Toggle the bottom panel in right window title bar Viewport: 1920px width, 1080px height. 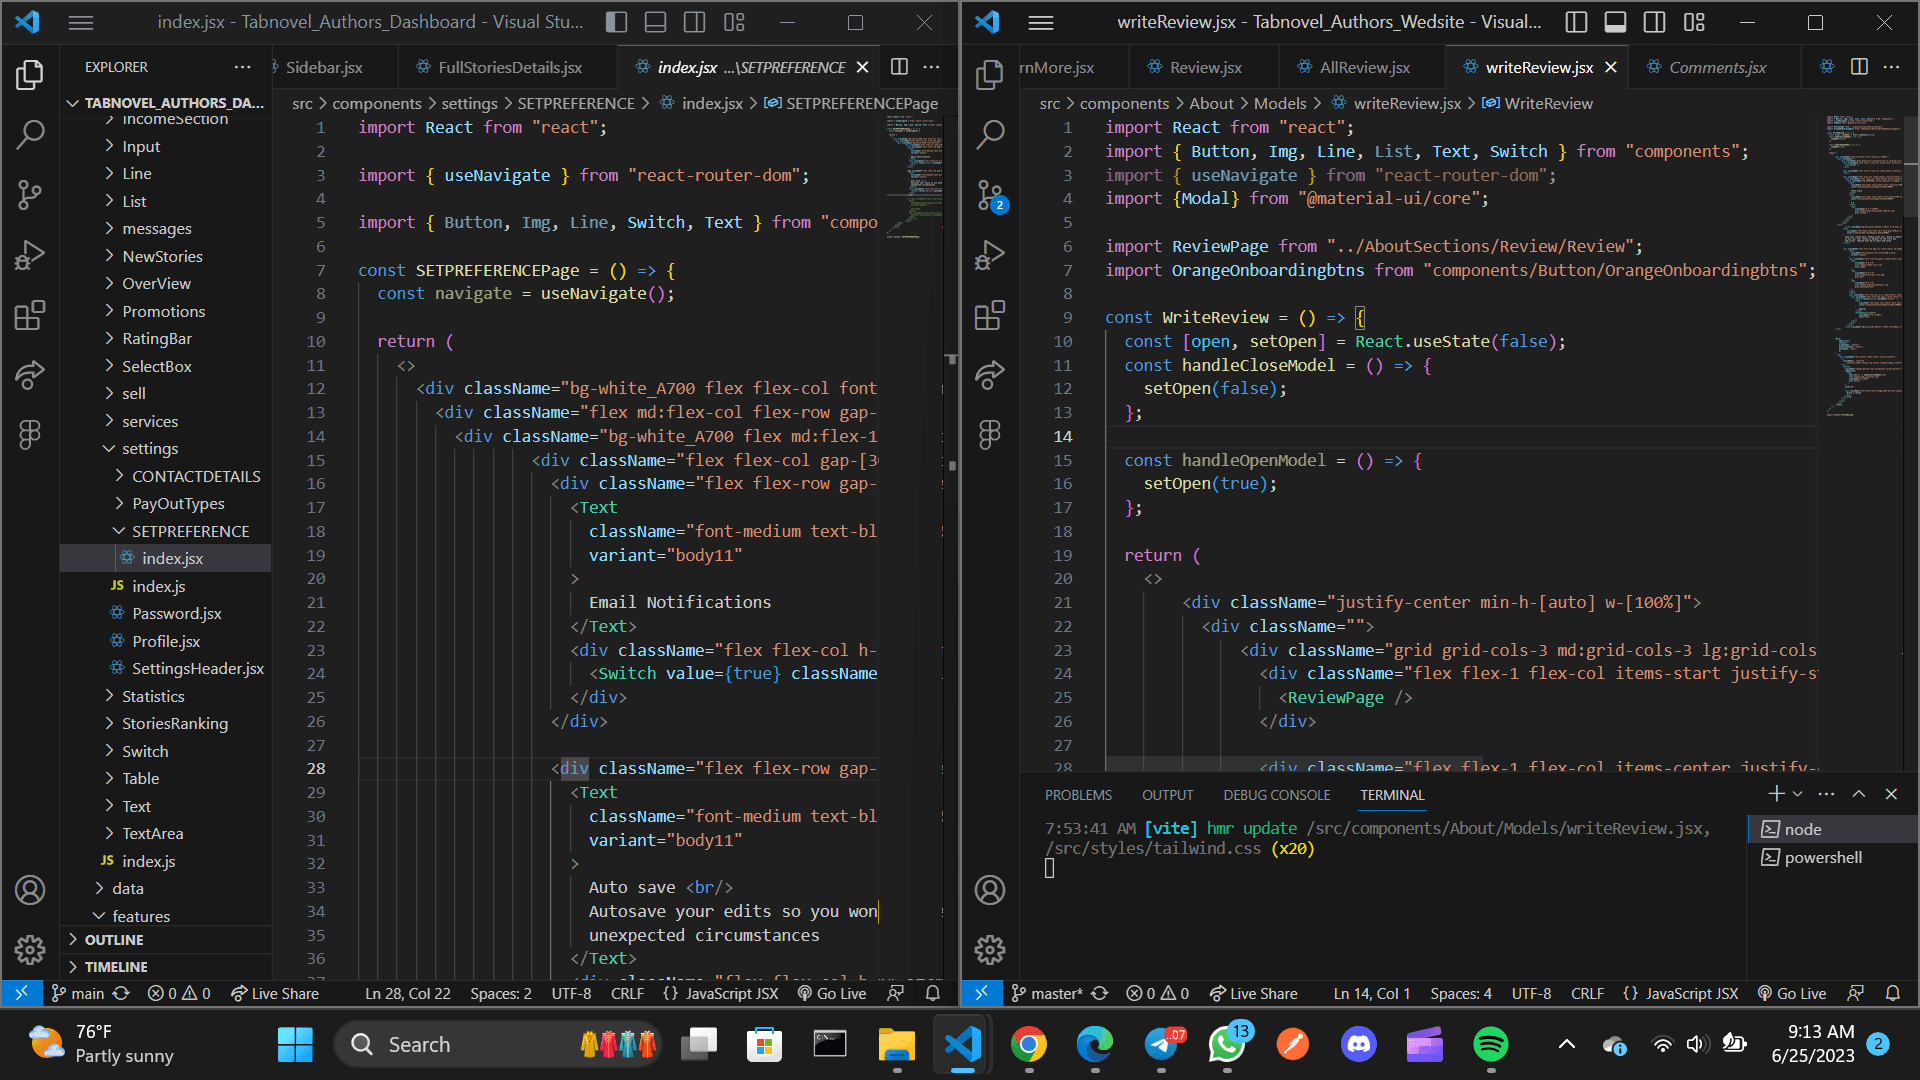[x=1615, y=22]
